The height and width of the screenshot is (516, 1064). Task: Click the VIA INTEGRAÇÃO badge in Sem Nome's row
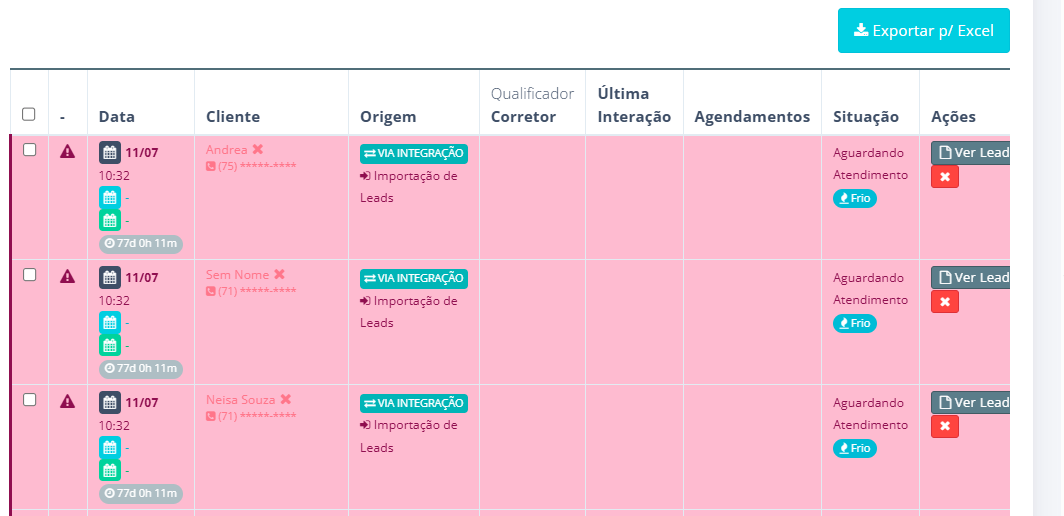click(414, 278)
